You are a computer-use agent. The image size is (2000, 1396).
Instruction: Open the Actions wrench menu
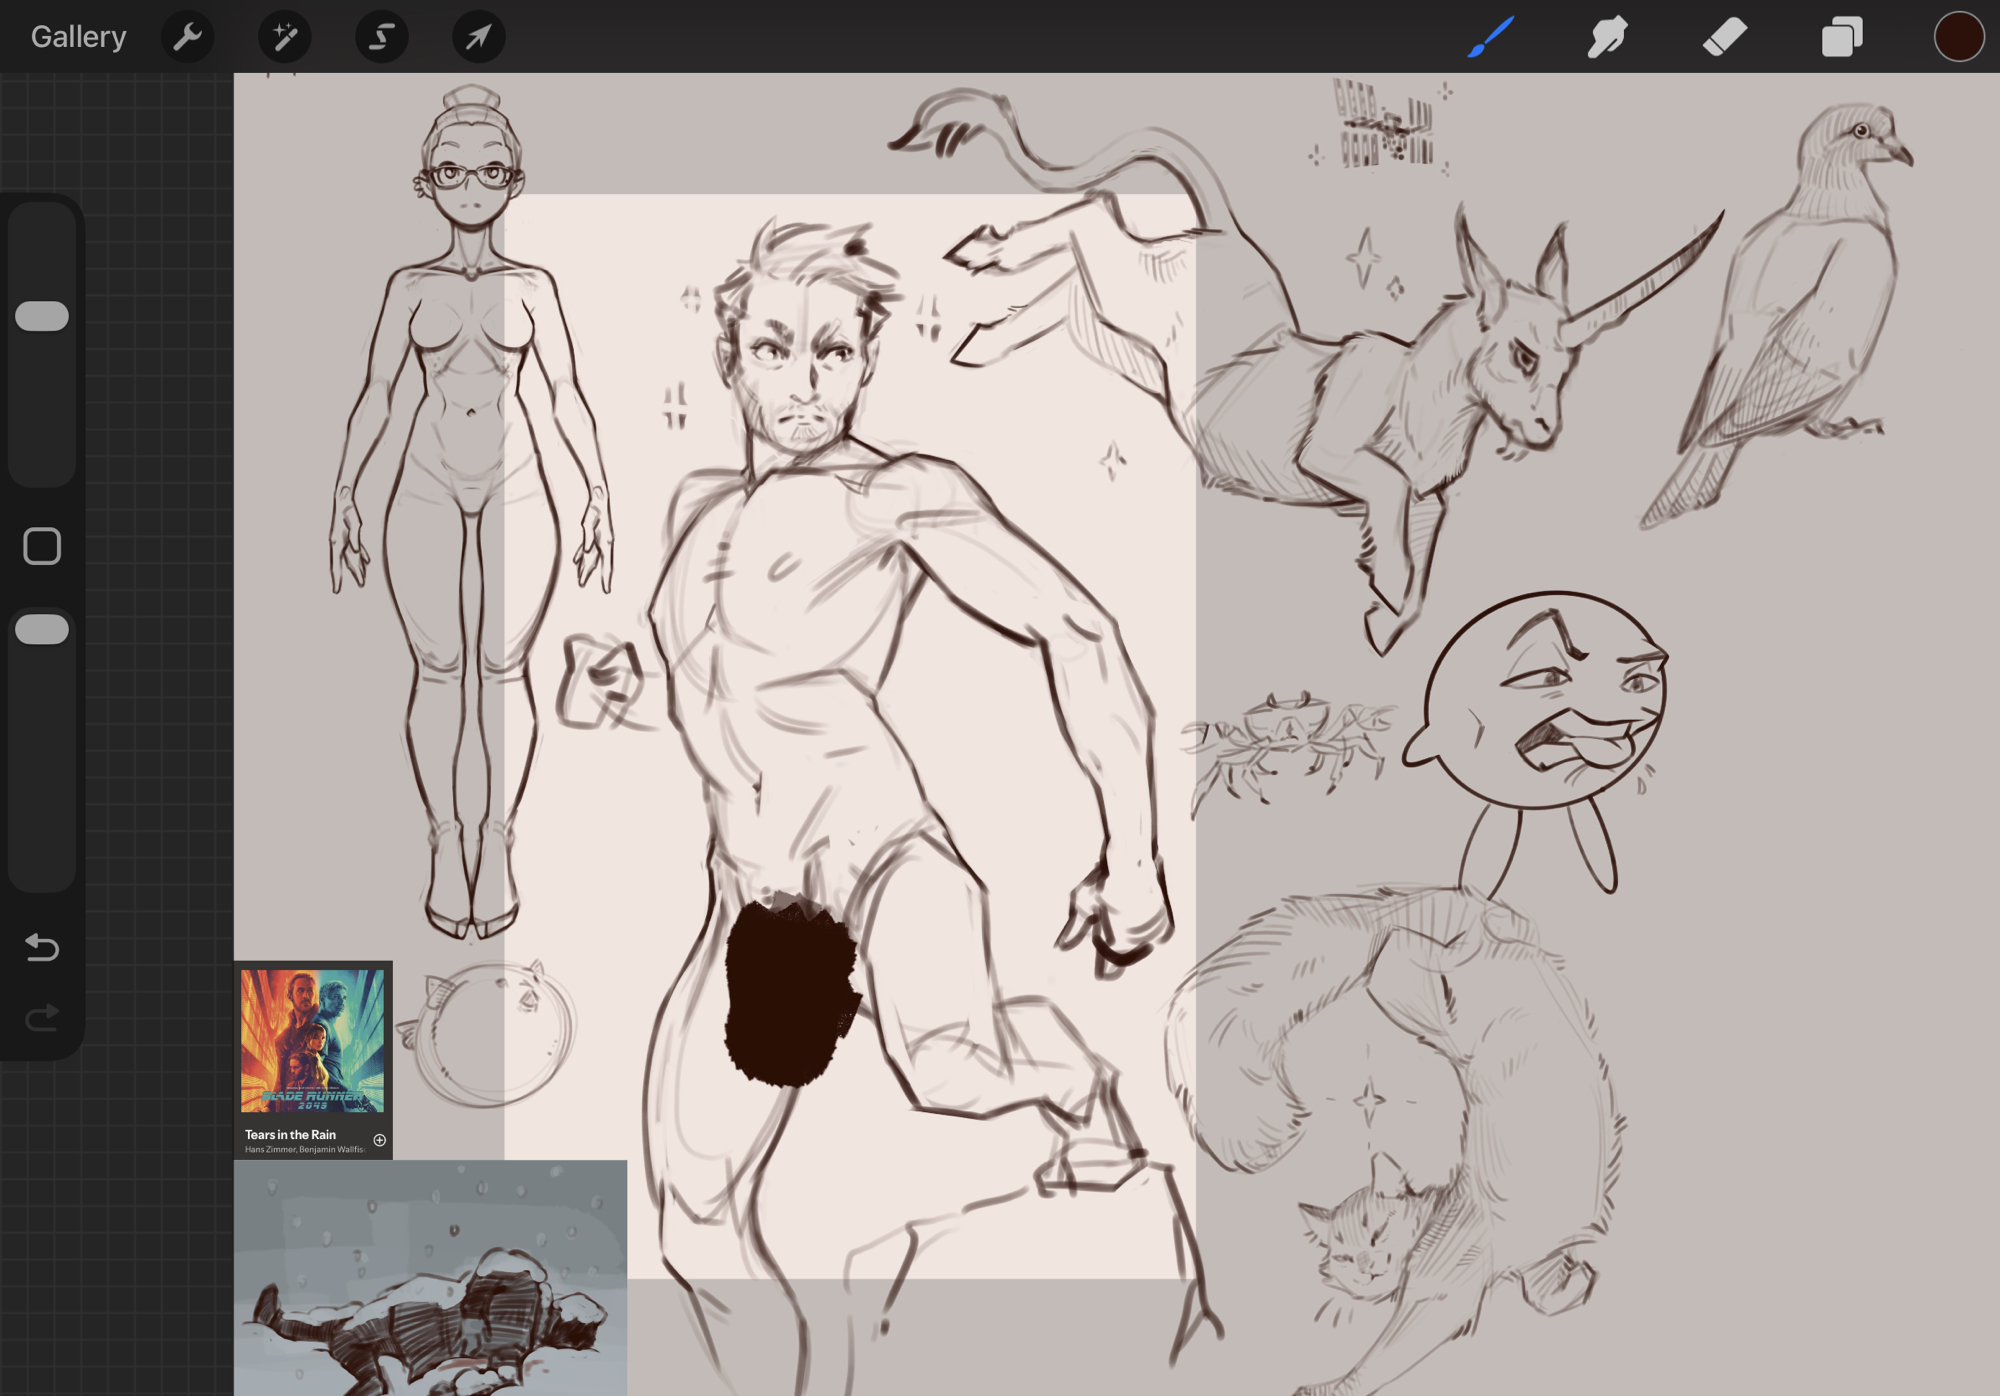(187, 37)
